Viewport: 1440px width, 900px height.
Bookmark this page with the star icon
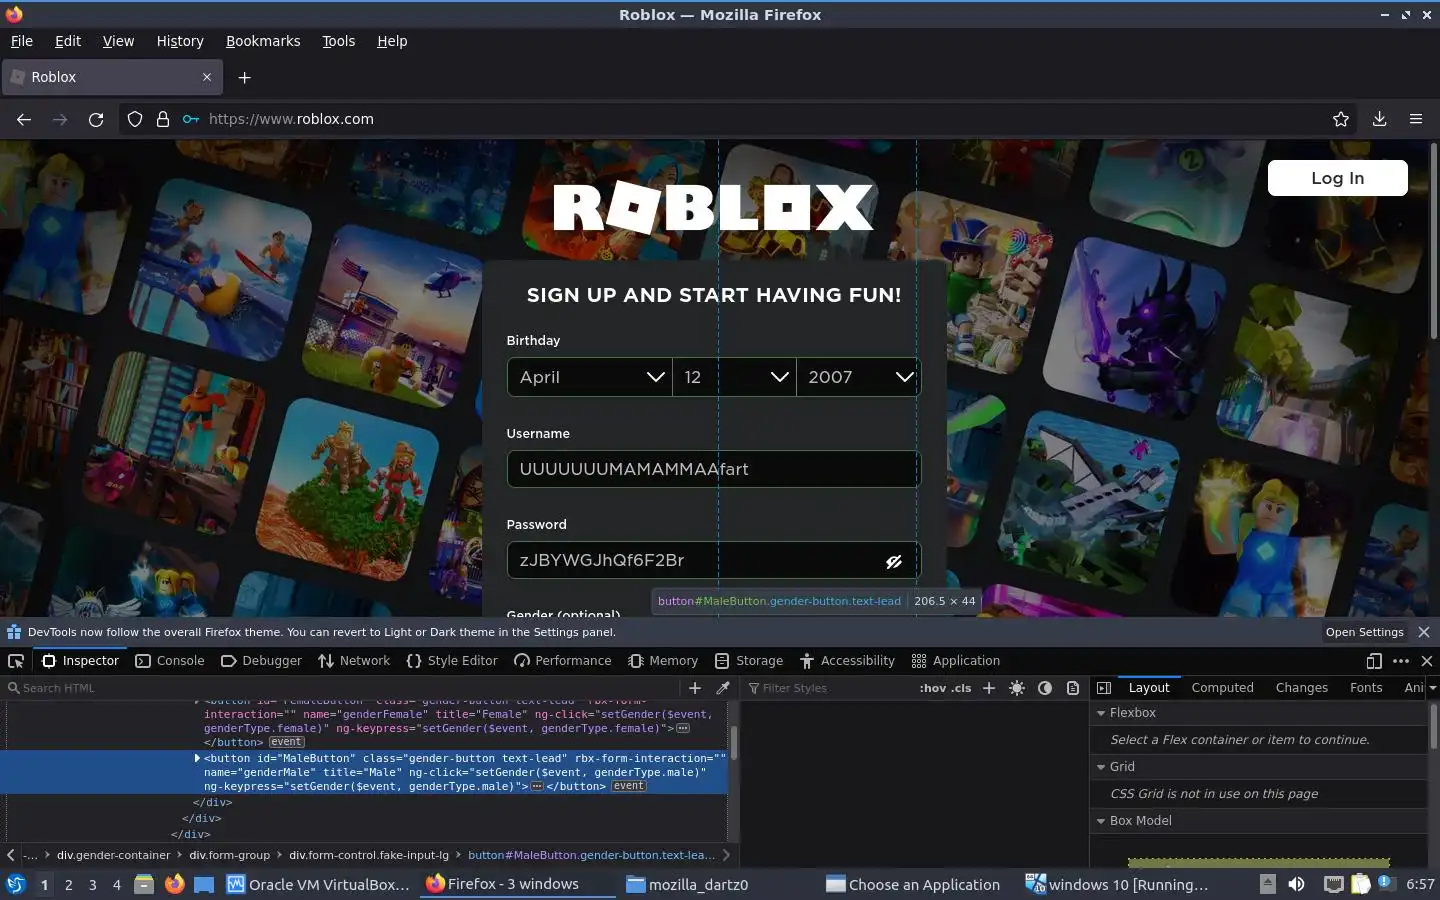point(1341,119)
